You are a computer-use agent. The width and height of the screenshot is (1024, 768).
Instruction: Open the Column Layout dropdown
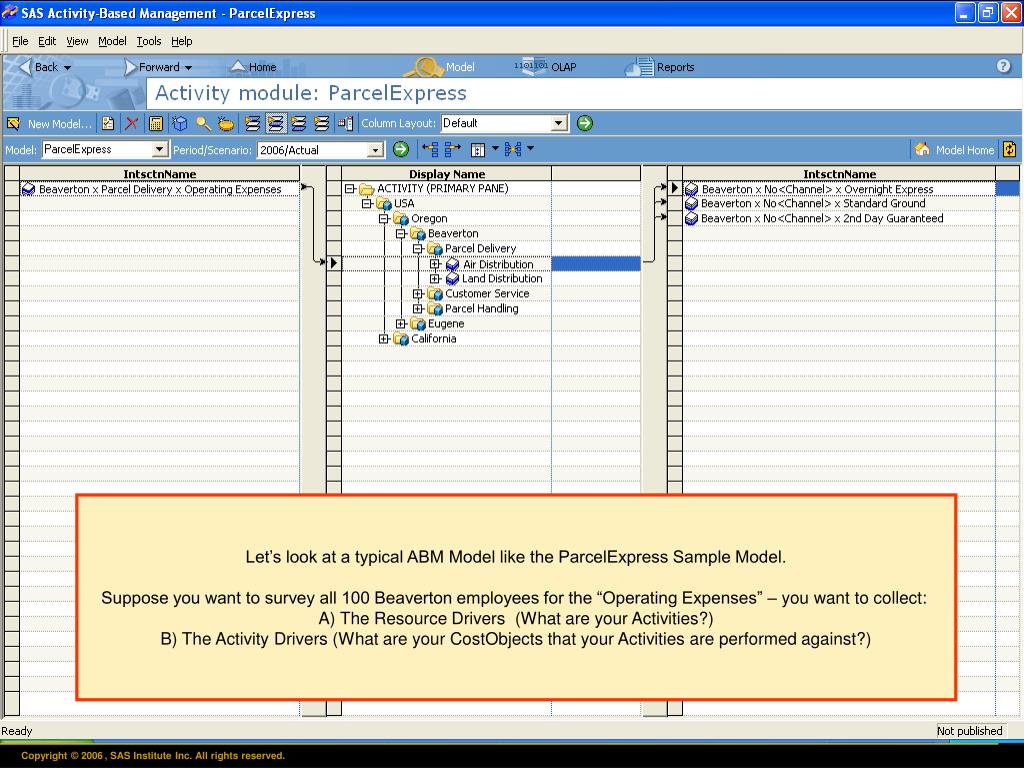pyautogui.click(x=558, y=123)
